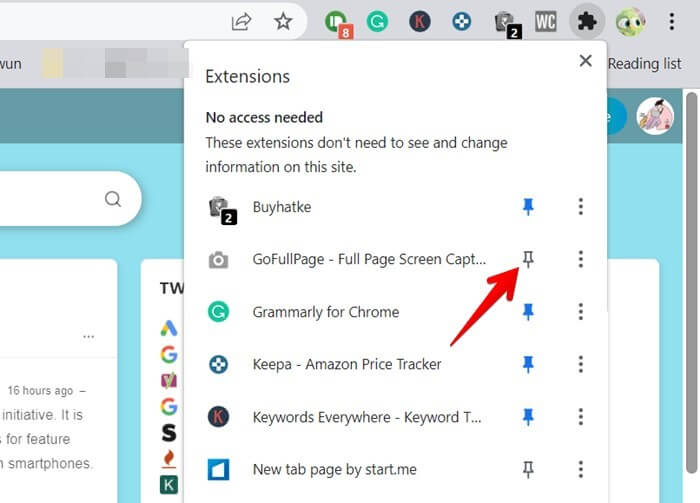Unpin Grammarly for Chrome
This screenshot has width=700, height=503.
[528, 312]
